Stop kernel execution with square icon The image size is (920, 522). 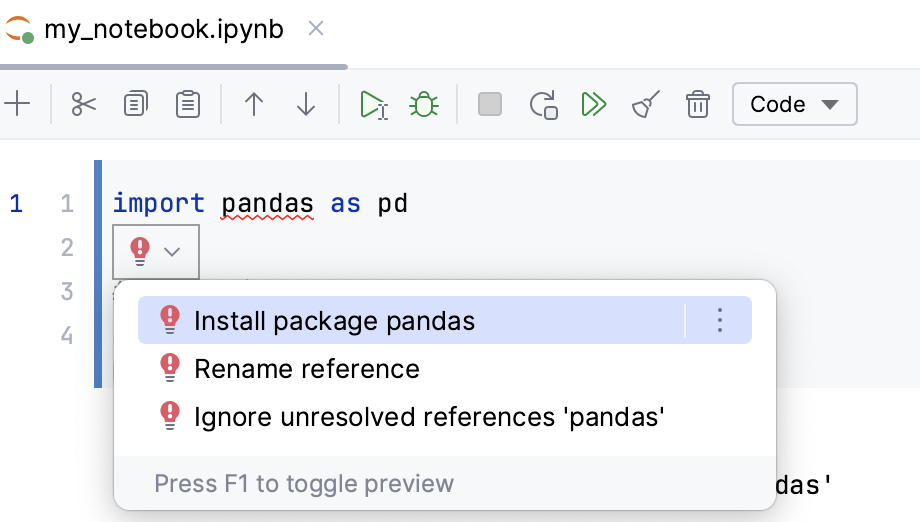coord(490,104)
